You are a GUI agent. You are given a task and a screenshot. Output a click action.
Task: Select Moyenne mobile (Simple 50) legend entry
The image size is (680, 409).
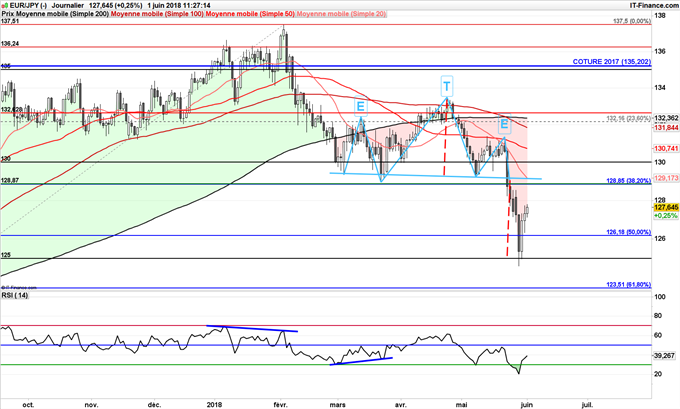coord(250,14)
